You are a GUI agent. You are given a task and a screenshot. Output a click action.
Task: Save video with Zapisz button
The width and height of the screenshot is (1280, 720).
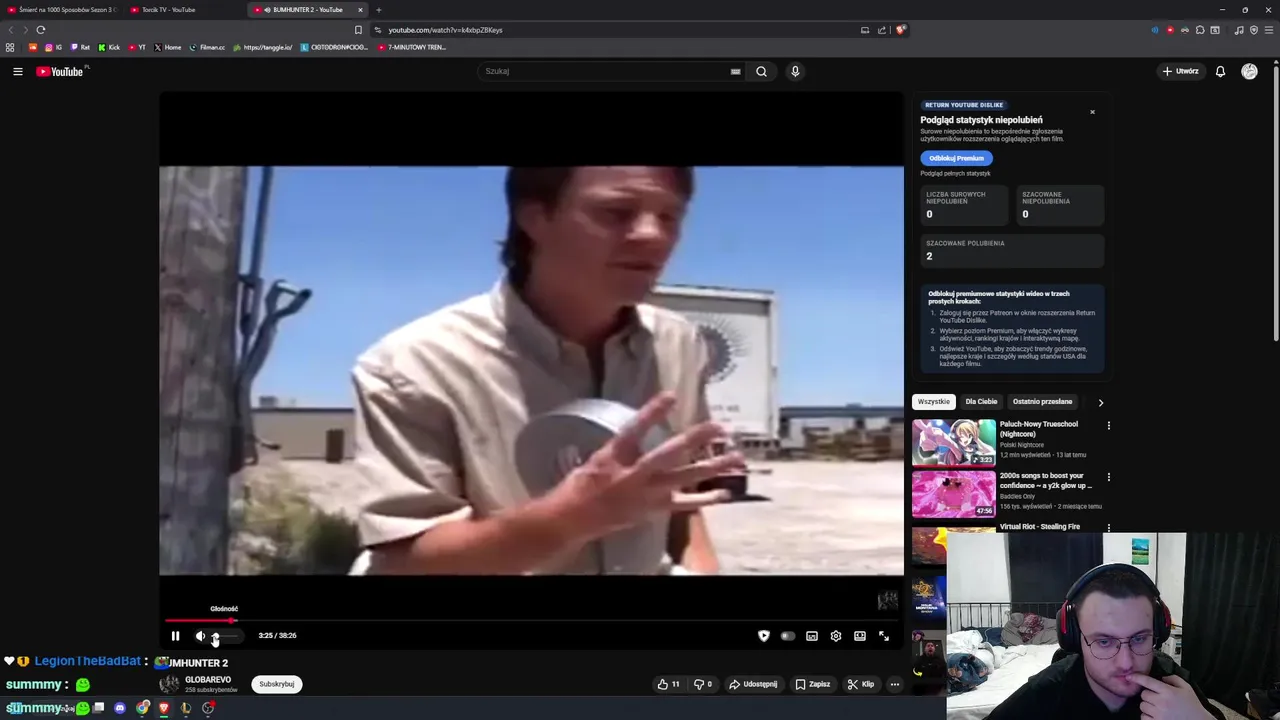coord(812,684)
